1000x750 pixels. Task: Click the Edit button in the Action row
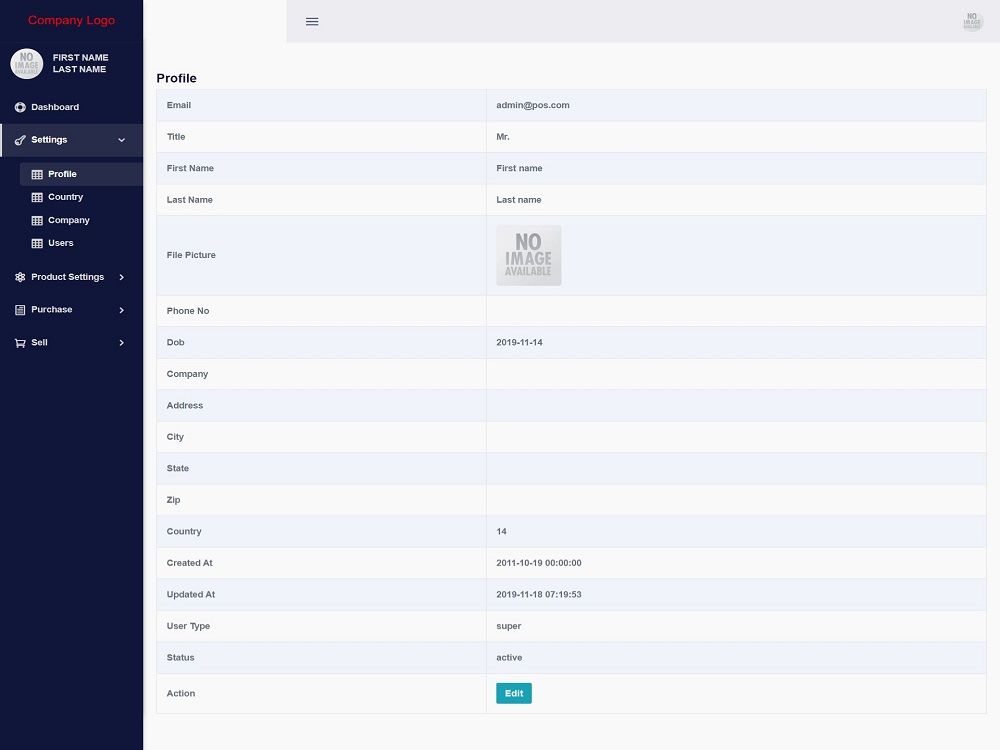click(513, 693)
